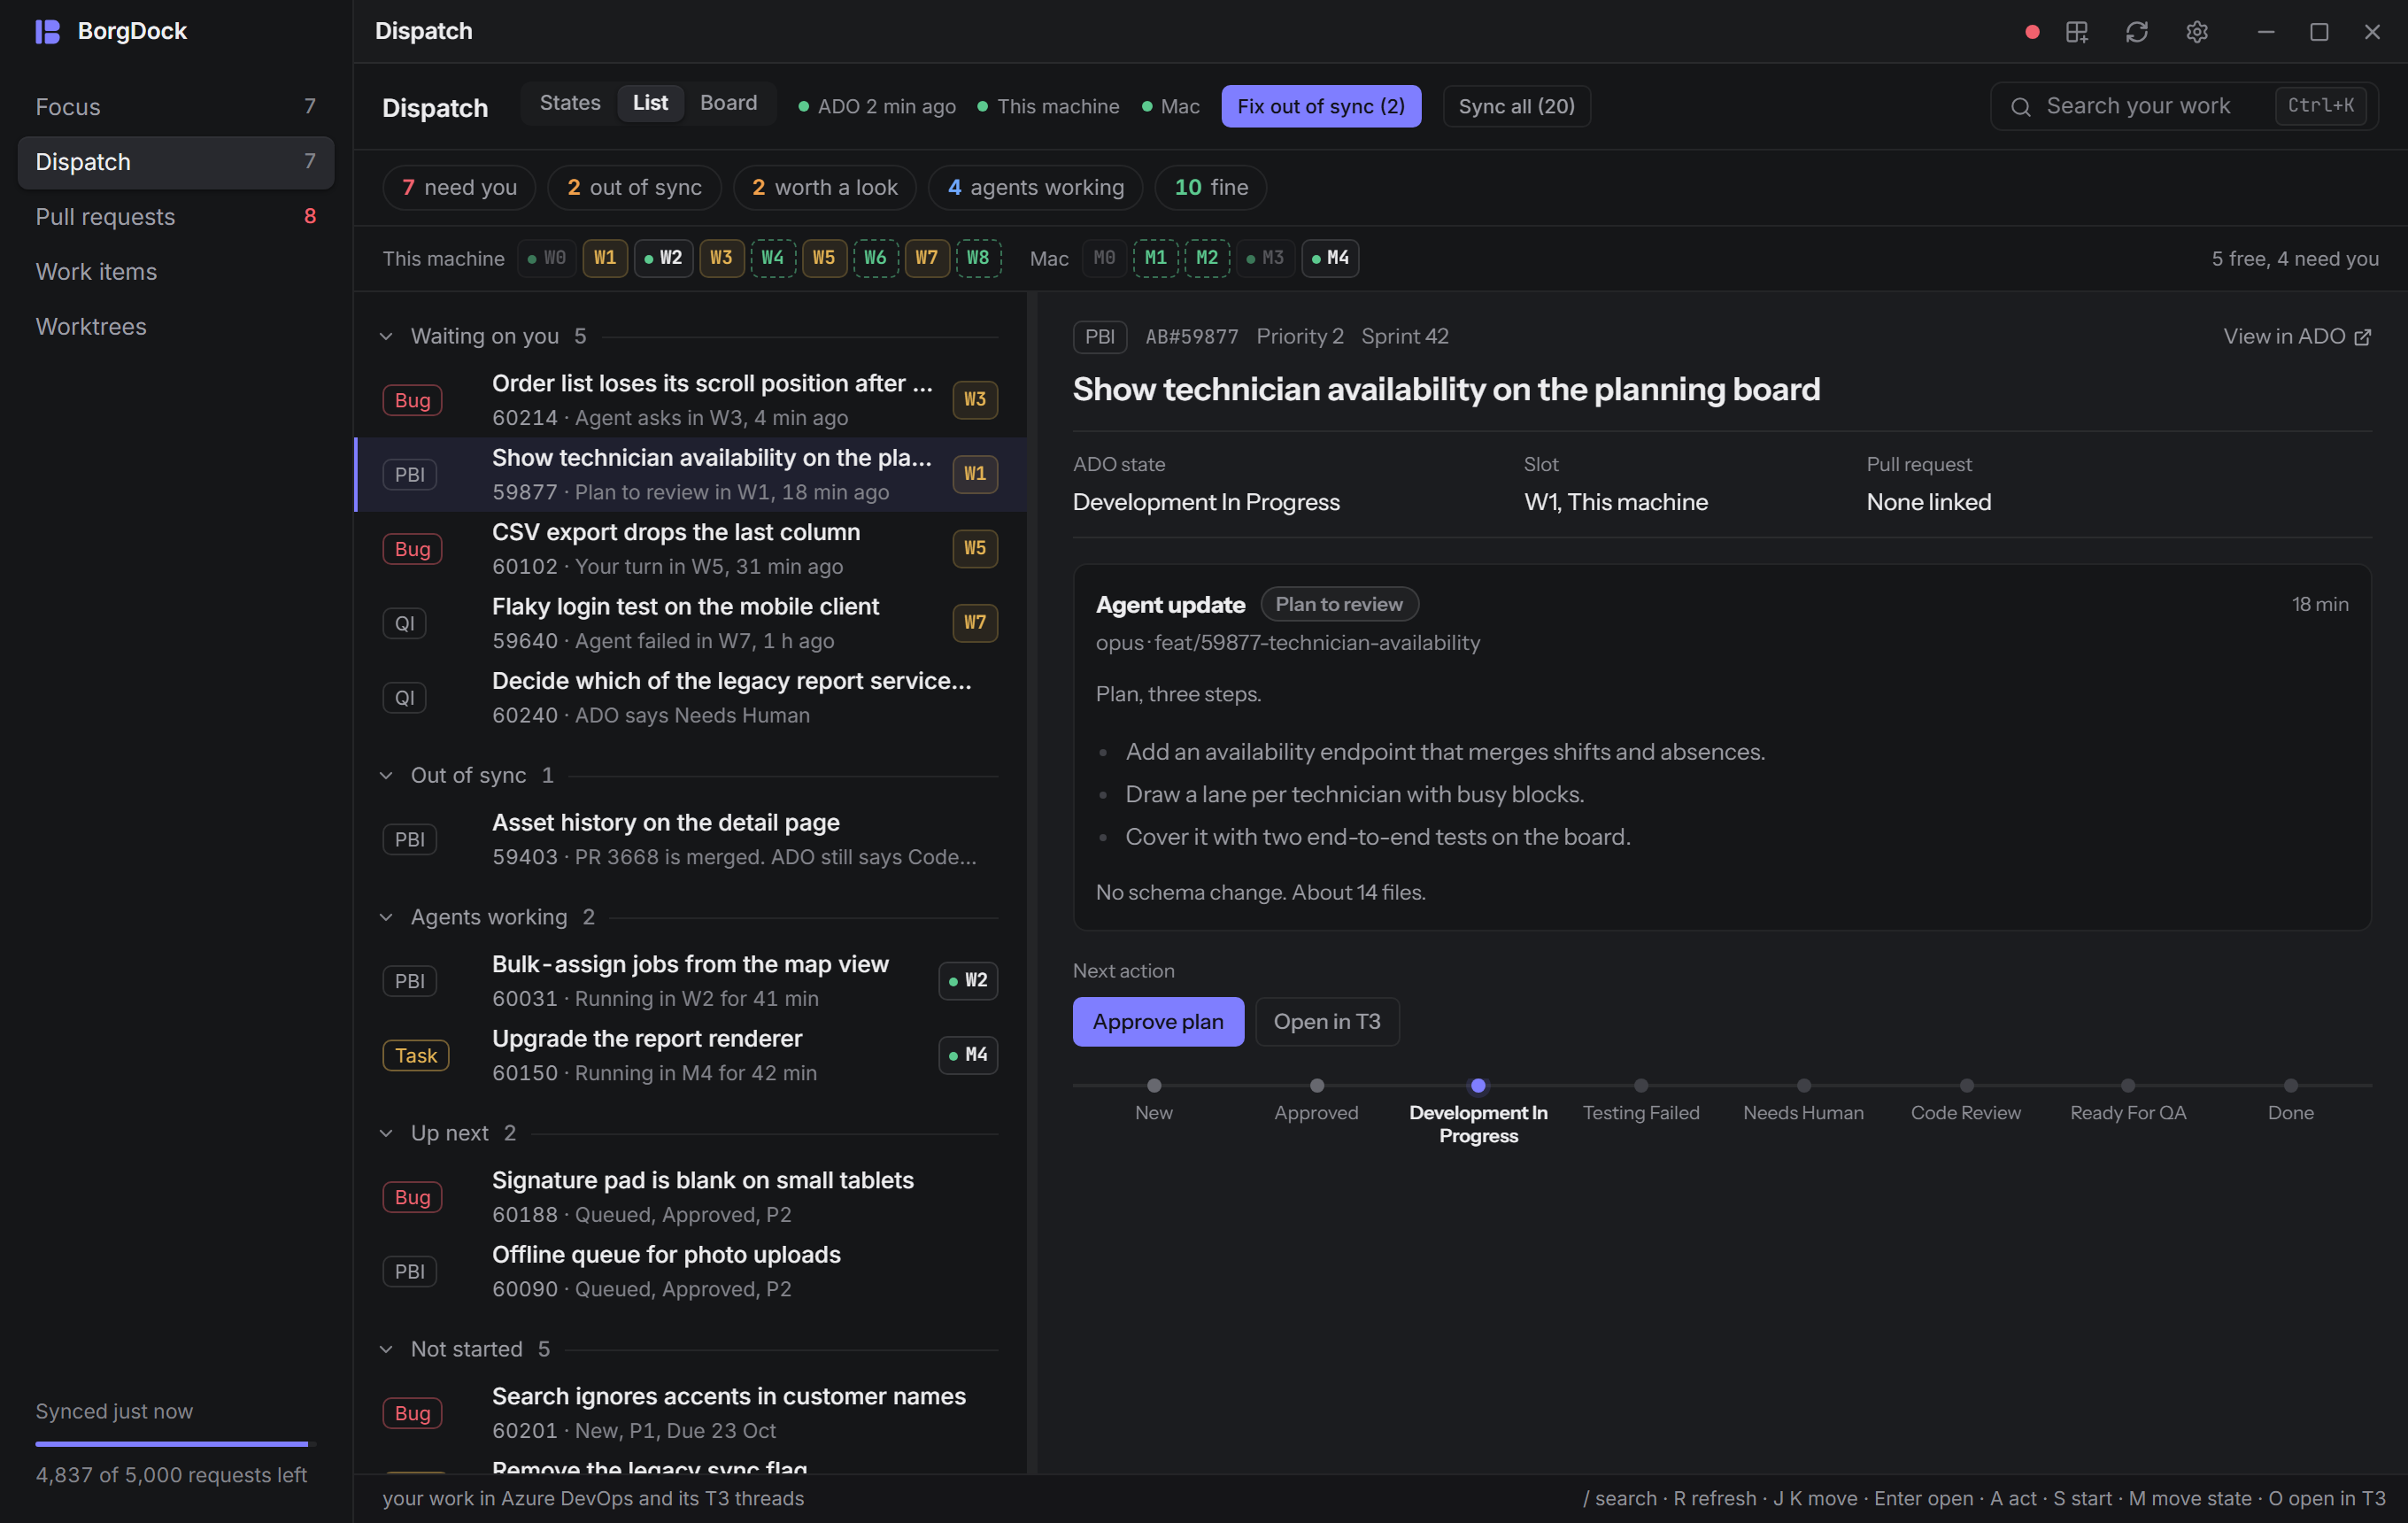Select slot M4 in the Mac row
2408x1523 pixels.
coord(1329,258)
